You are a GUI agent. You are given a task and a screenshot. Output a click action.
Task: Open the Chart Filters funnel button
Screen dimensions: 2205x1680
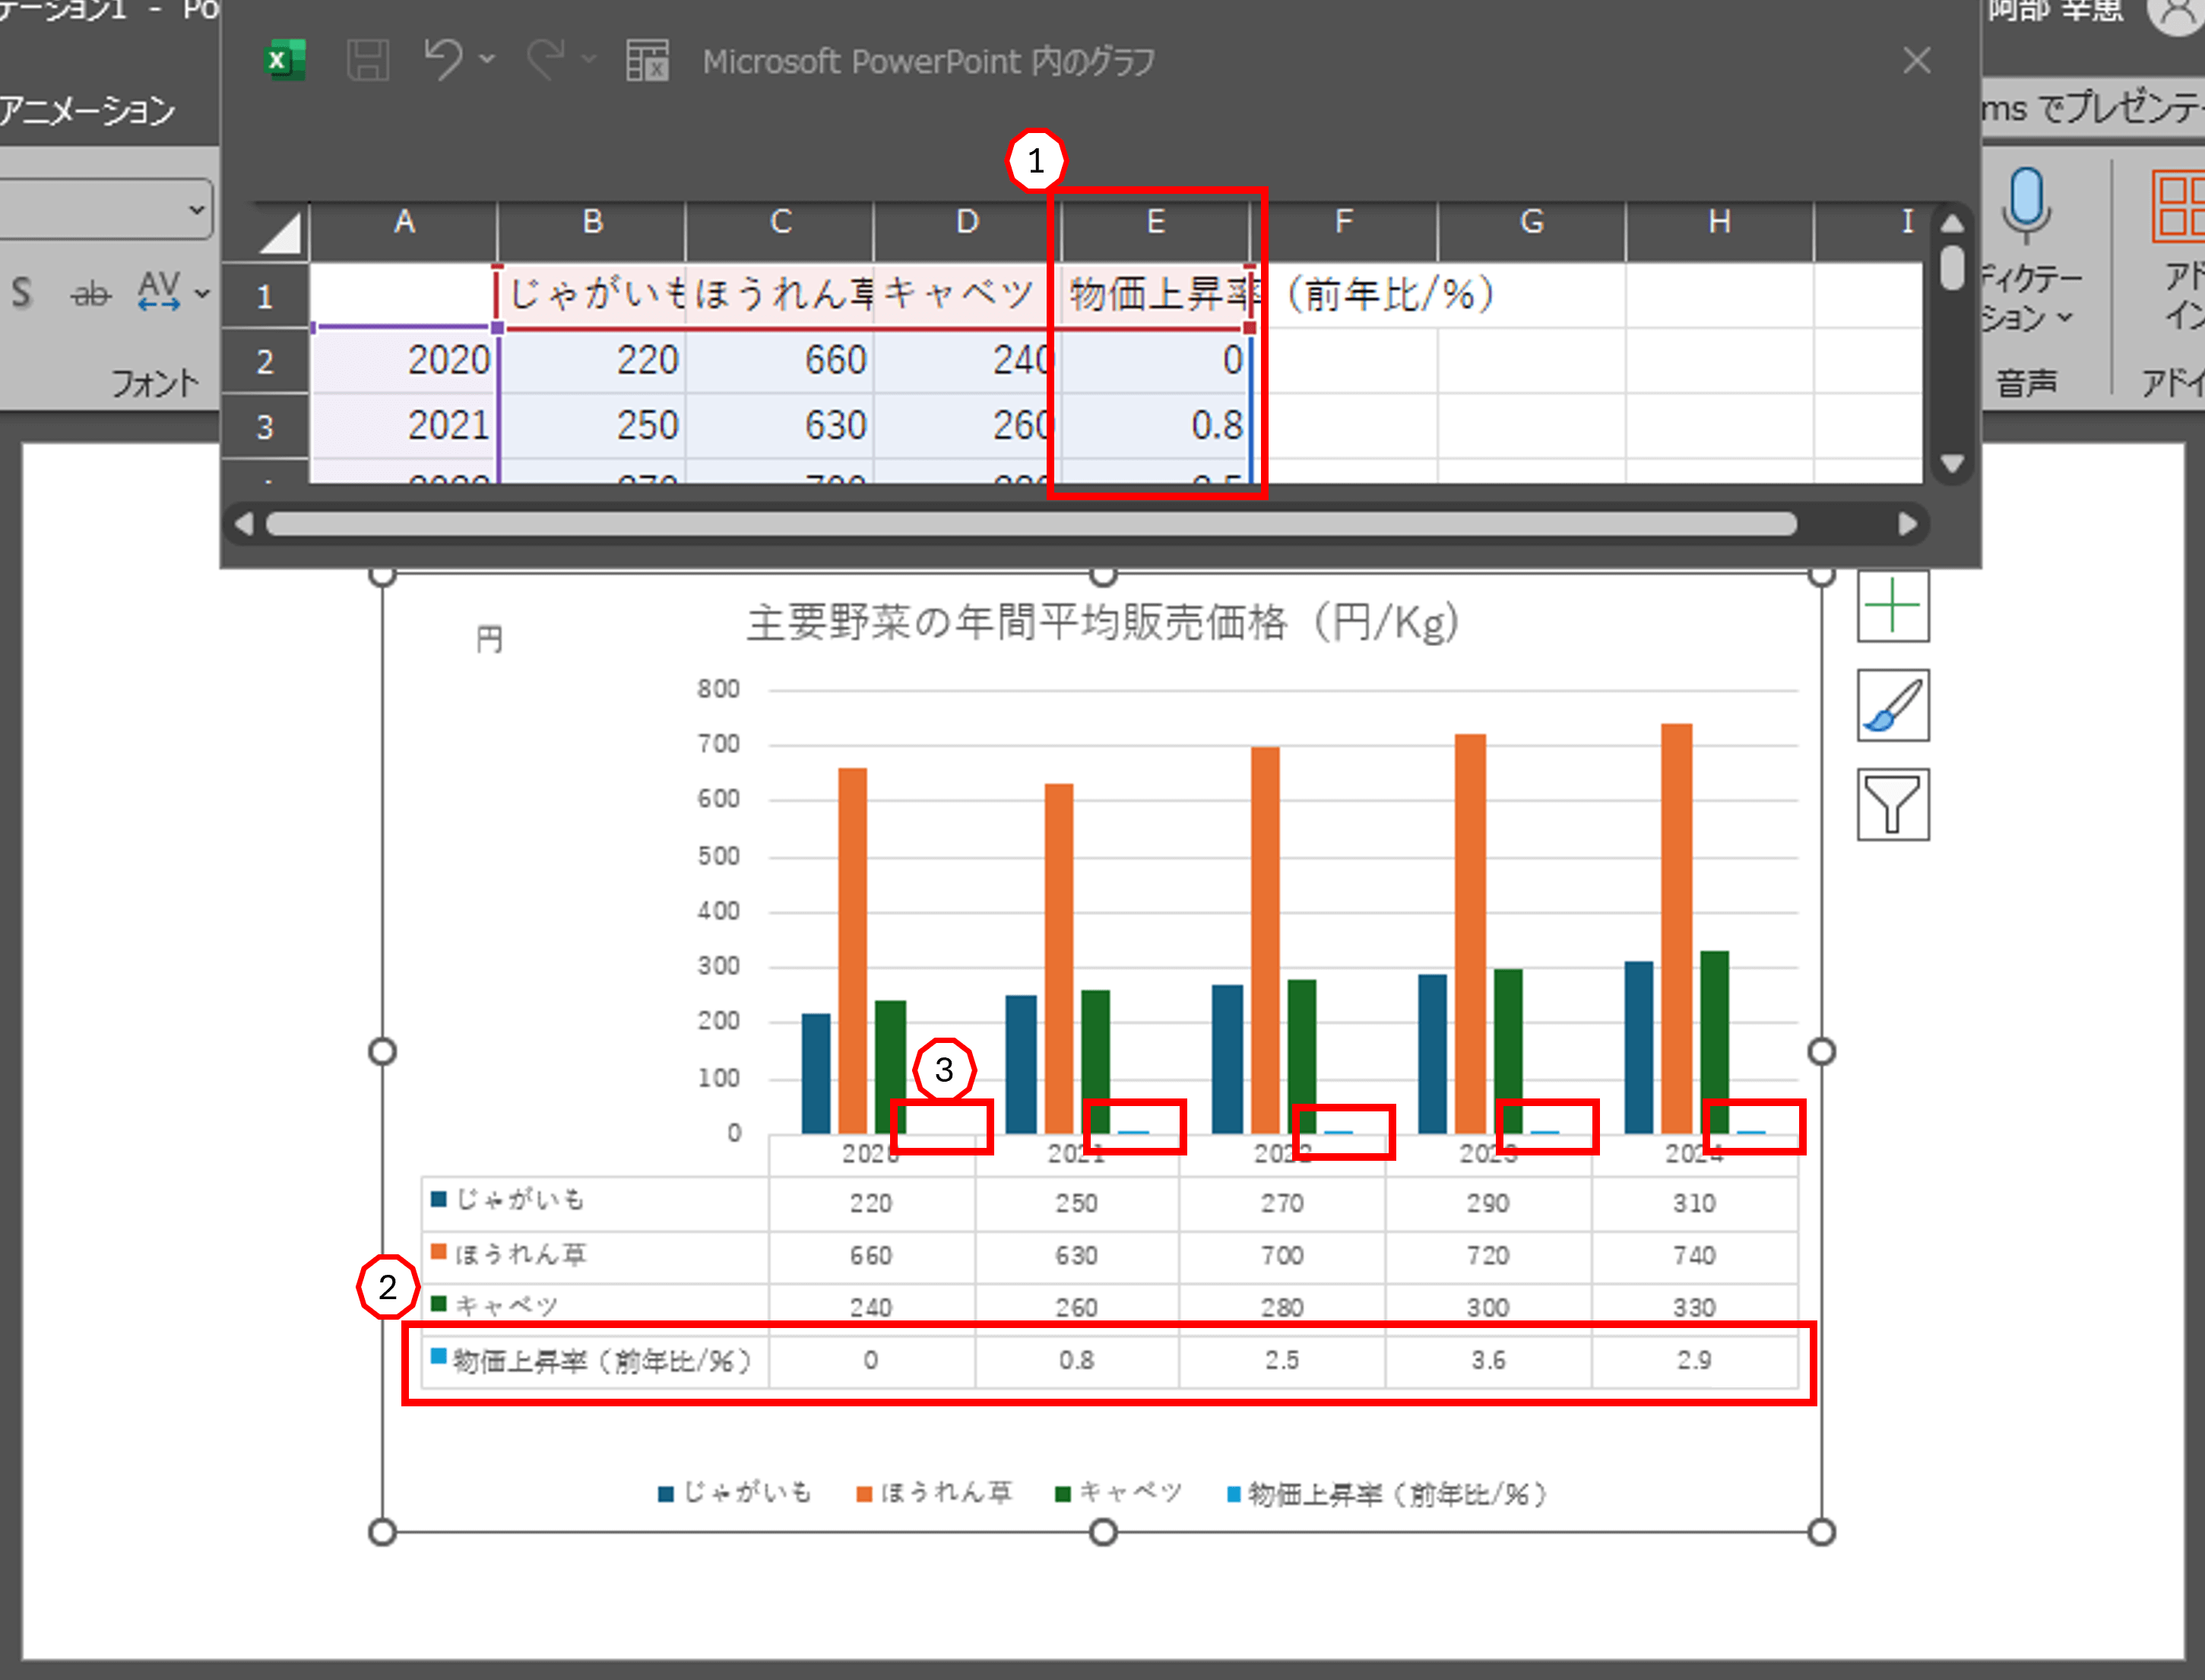tap(1892, 805)
